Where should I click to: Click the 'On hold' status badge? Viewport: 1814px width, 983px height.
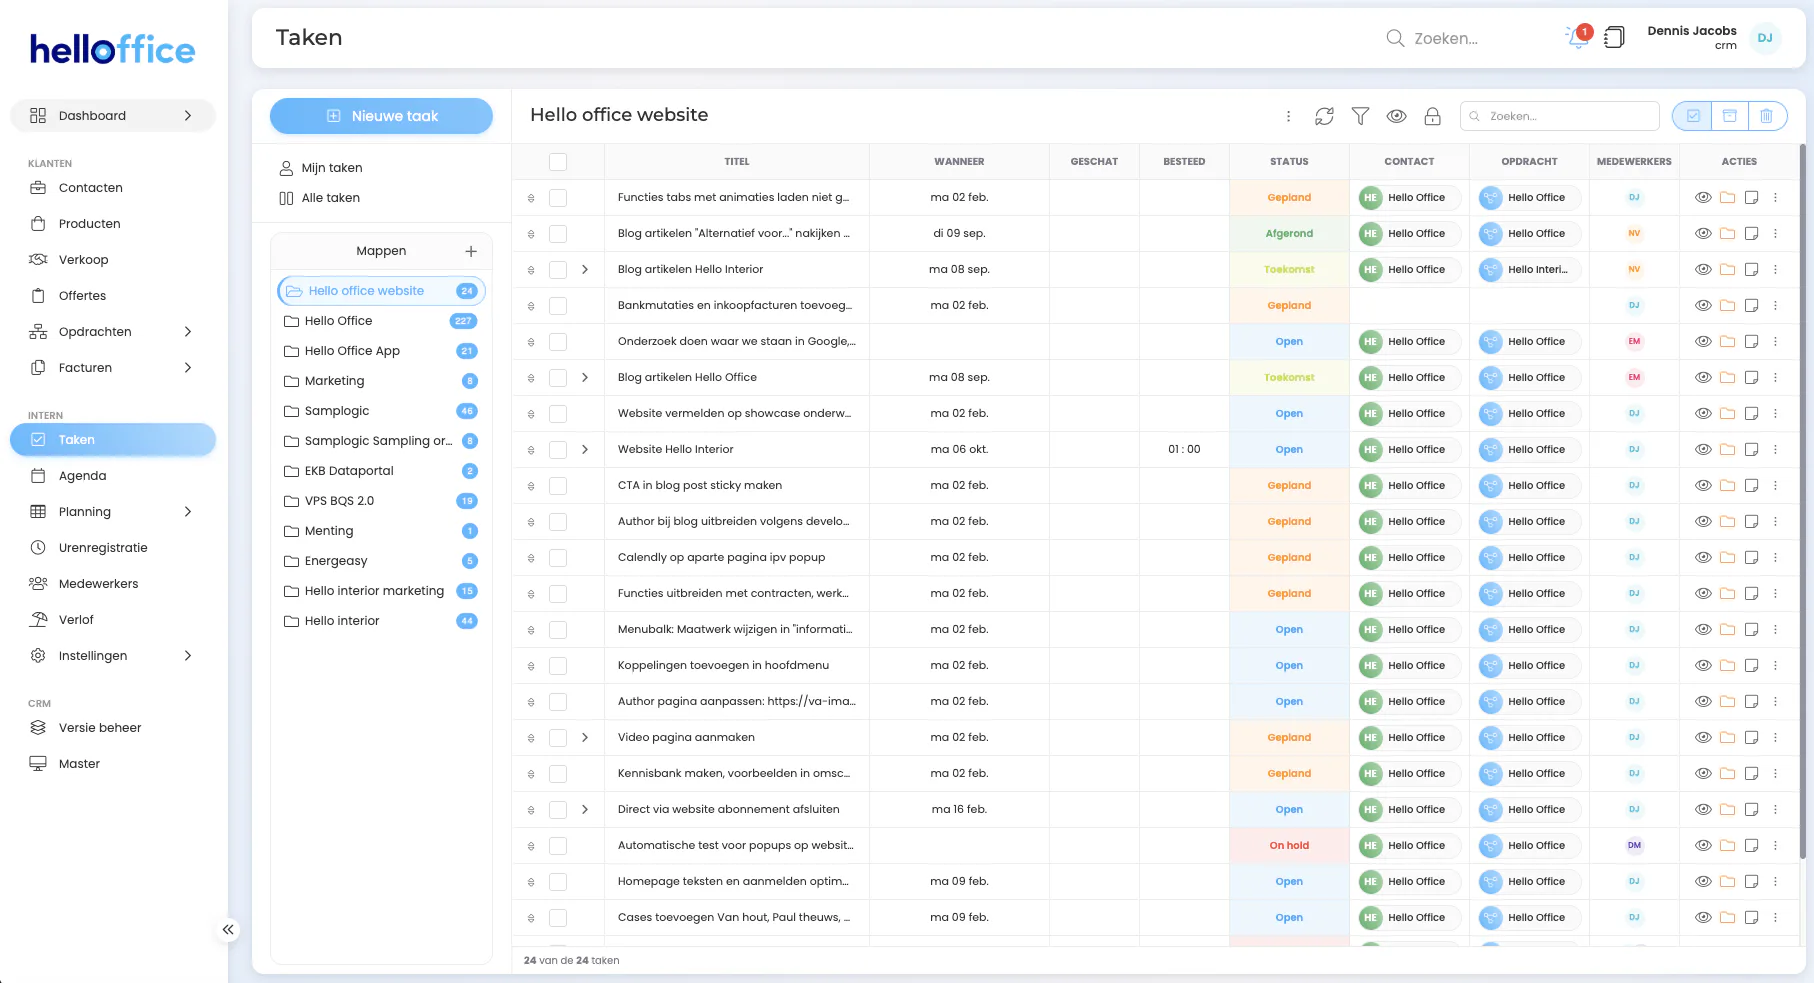1289,845
